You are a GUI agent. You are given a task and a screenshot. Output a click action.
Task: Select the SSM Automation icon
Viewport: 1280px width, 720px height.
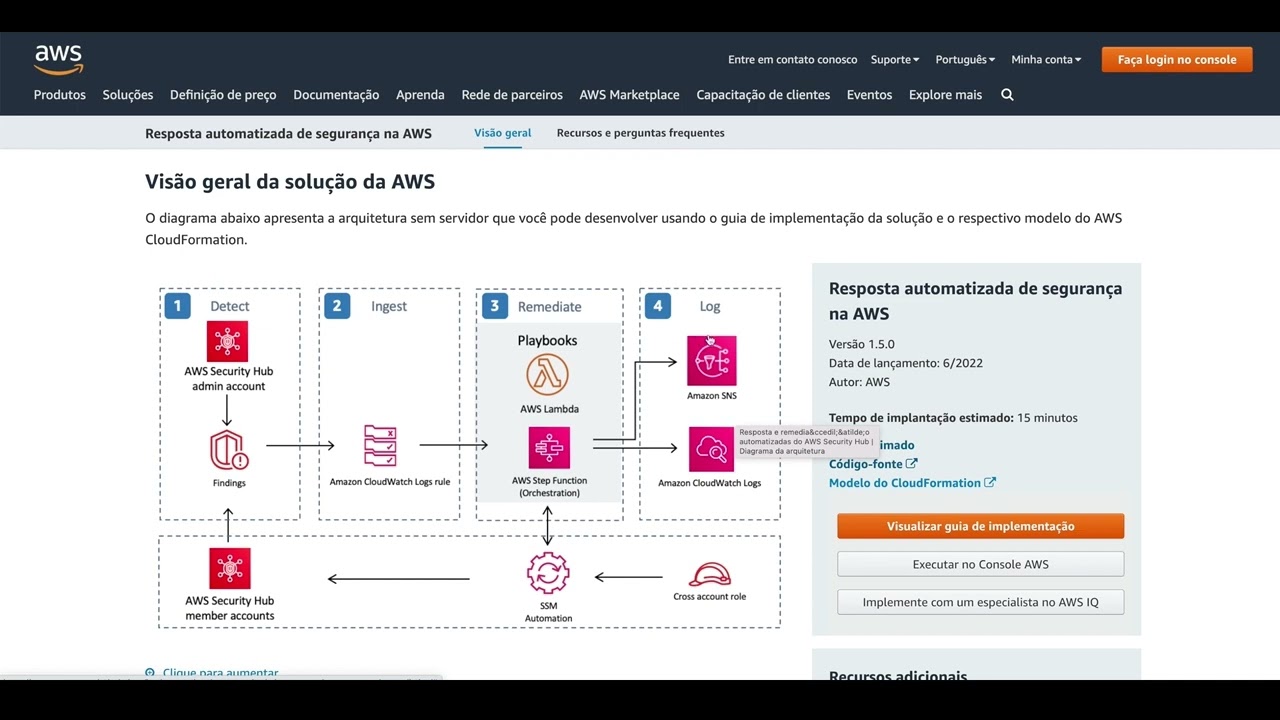pyautogui.click(x=548, y=574)
